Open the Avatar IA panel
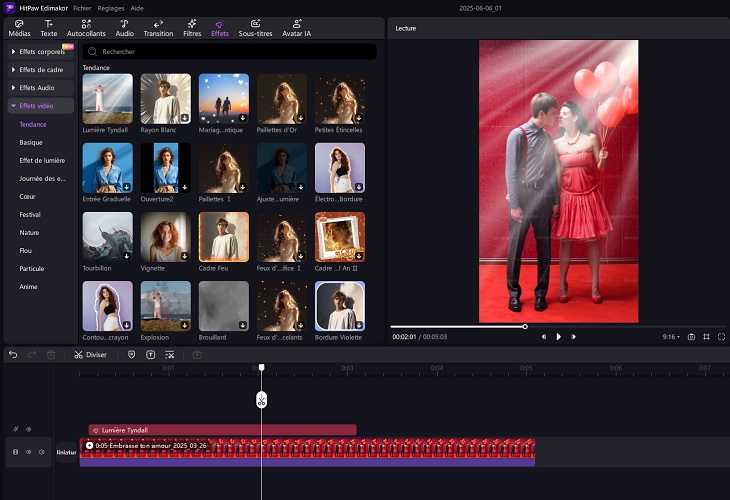The image size is (730, 500). click(297, 28)
